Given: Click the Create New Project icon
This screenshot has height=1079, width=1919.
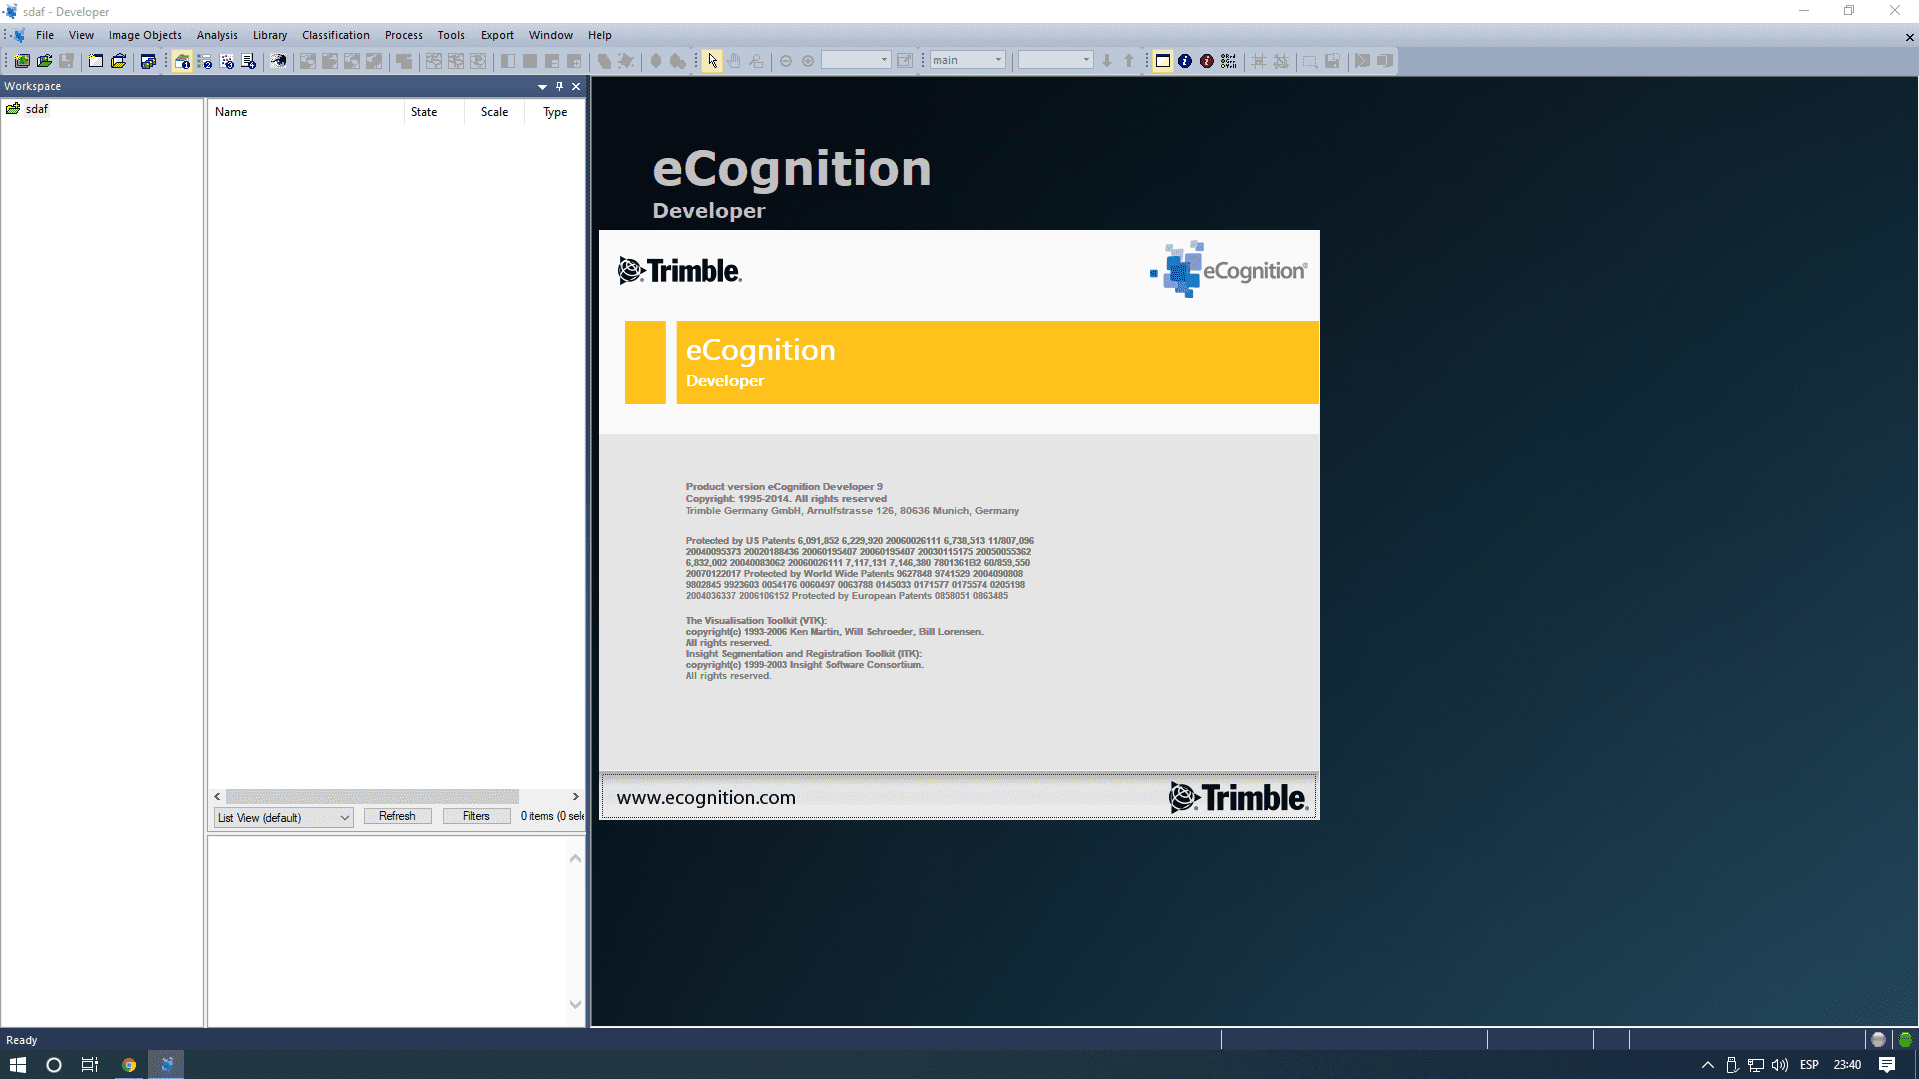Looking at the screenshot, I should pyautogui.click(x=22, y=61).
